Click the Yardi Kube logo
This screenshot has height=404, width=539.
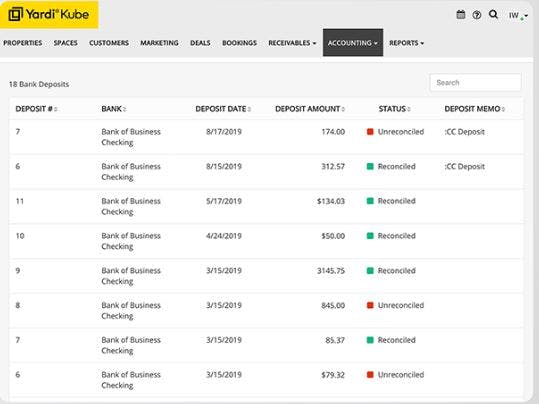49,14
